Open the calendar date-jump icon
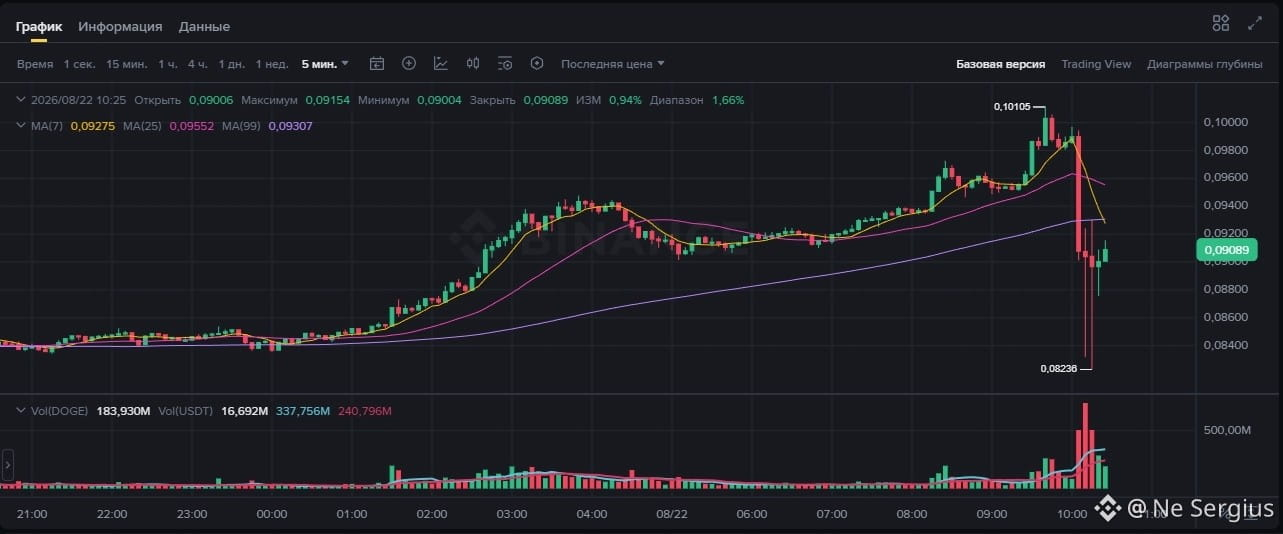This screenshot has width=1283, height=534. point(377,63)
